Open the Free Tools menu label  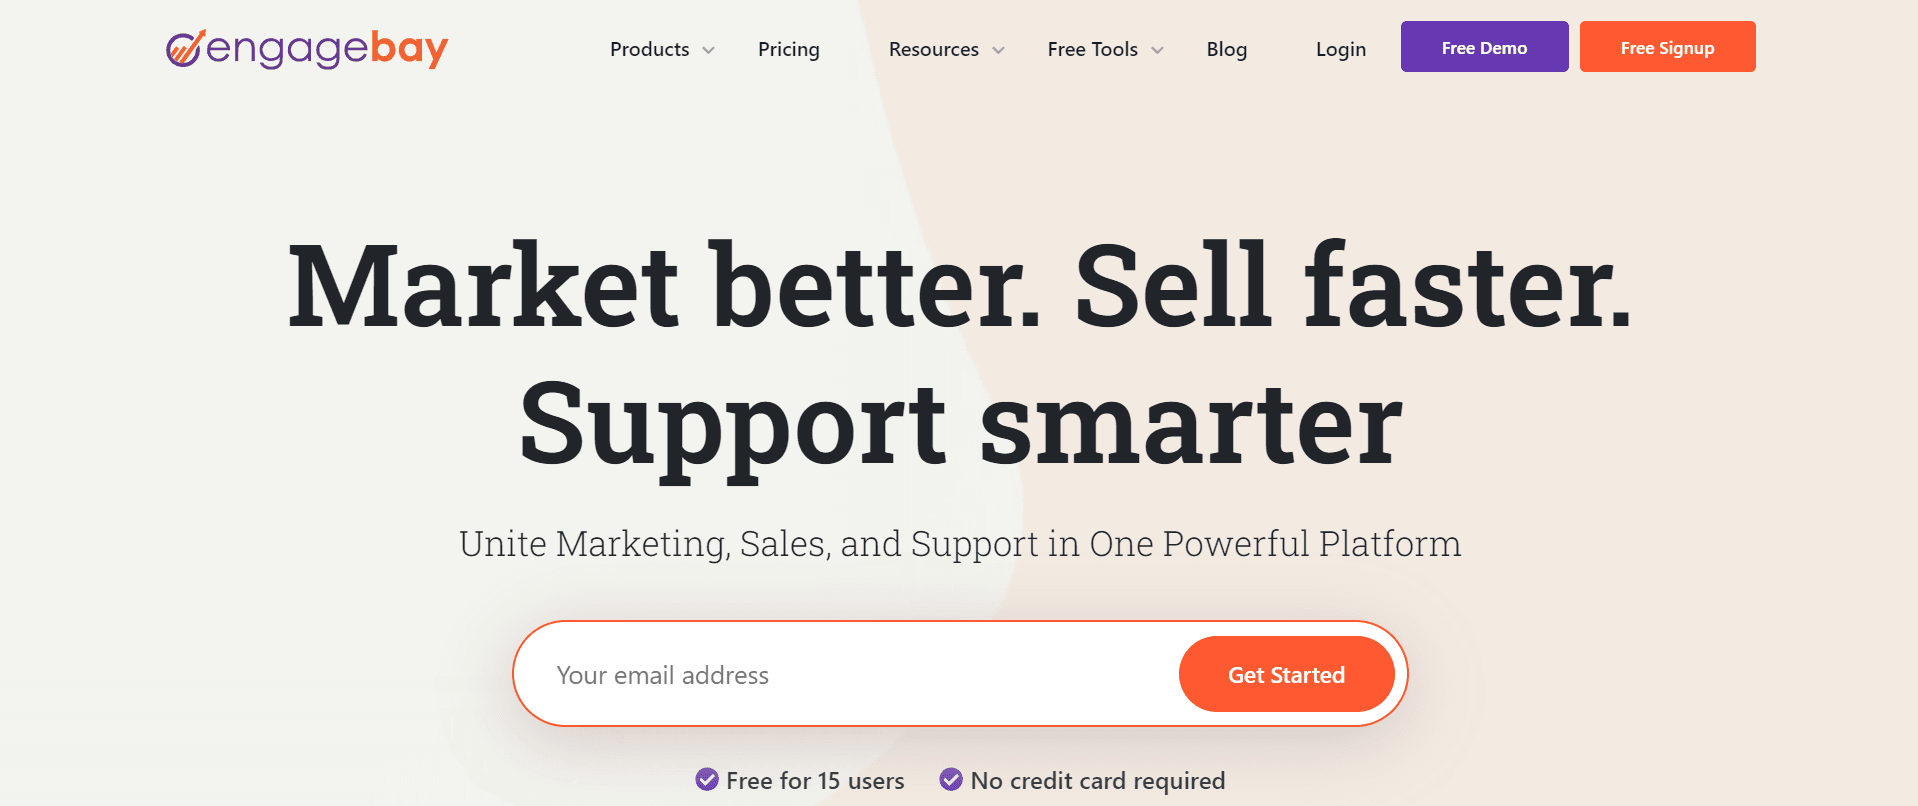click(1092, 49)
